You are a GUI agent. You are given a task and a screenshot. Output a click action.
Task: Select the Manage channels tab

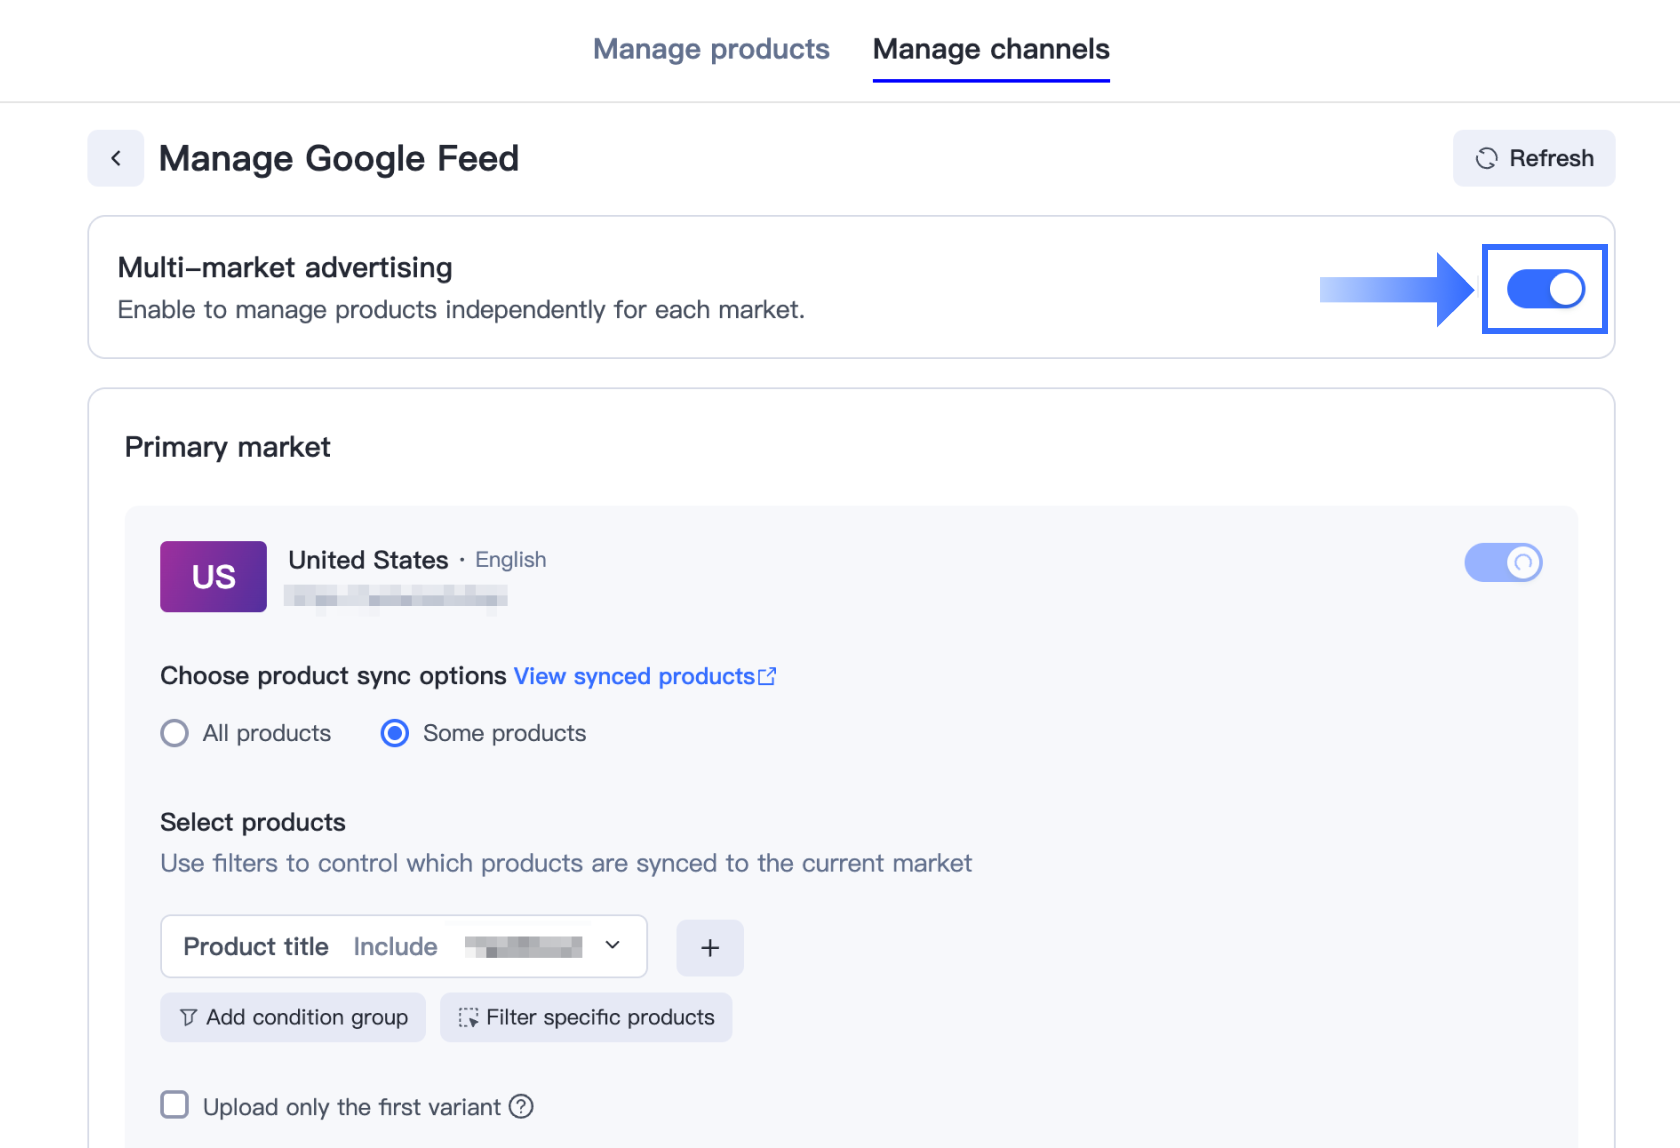[991, 49]
